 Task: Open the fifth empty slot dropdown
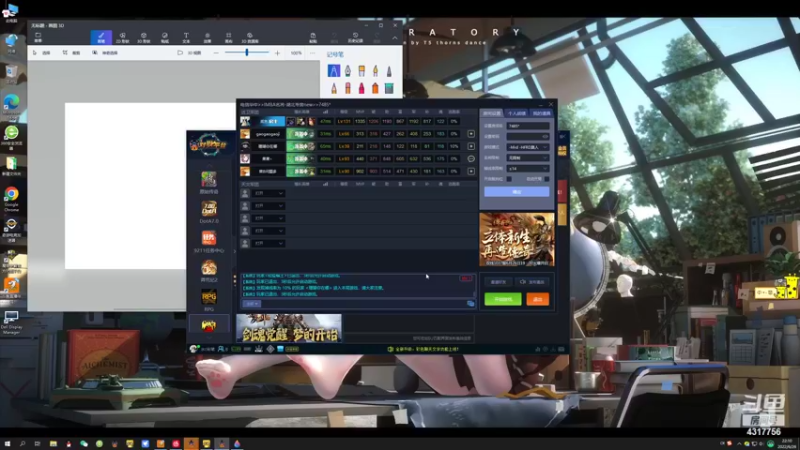pyautogui.click(x=269, y=243)
